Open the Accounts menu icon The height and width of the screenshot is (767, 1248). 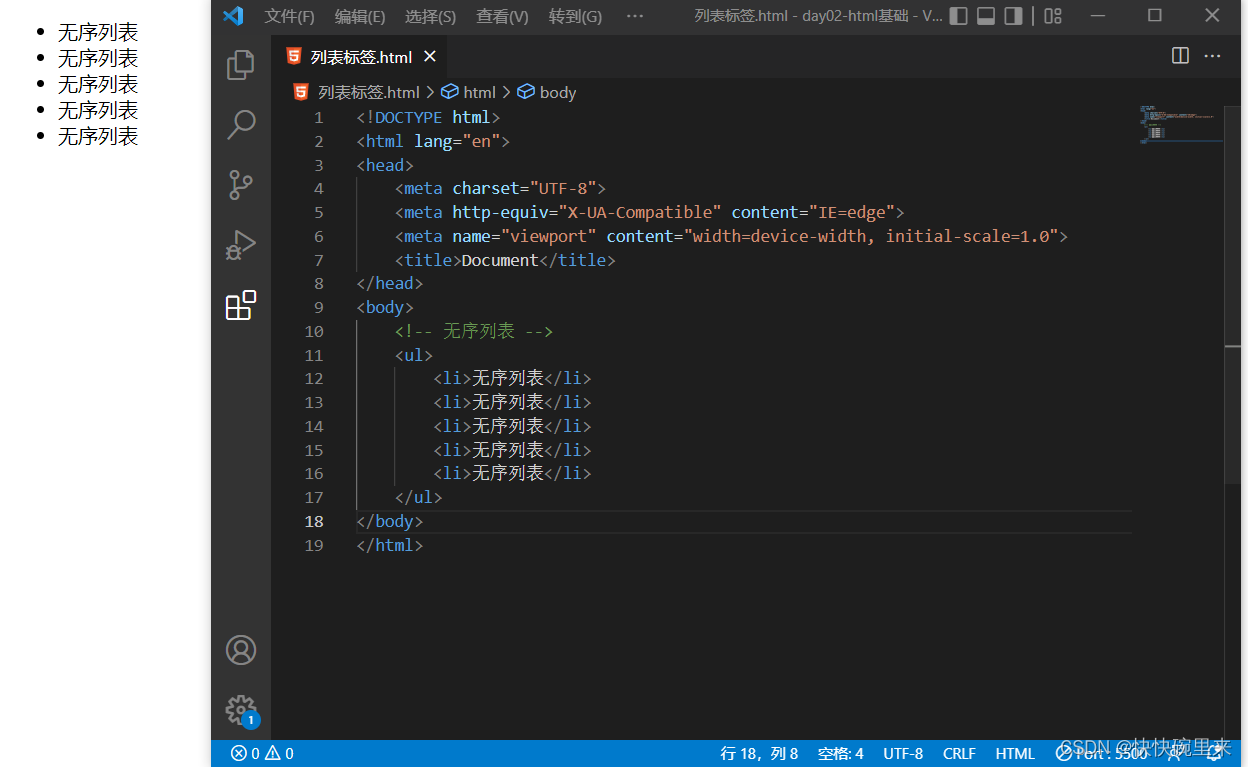pyautogui.click(x=240, y=650)
